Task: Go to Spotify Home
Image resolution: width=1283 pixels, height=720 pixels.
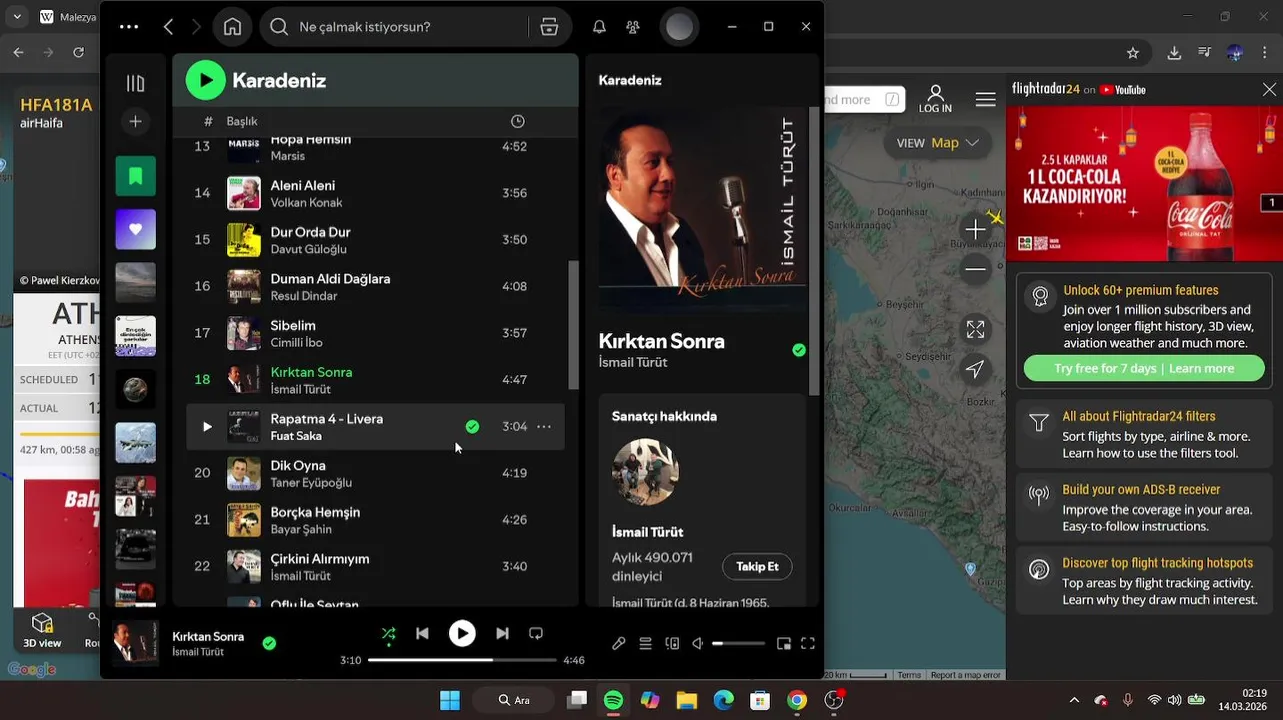Action: point(232,27)
